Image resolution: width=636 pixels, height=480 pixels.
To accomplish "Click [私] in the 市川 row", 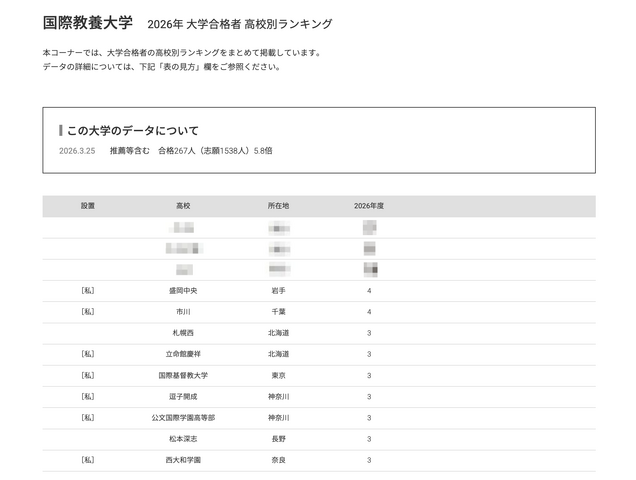I will click(x=88, y=312).
